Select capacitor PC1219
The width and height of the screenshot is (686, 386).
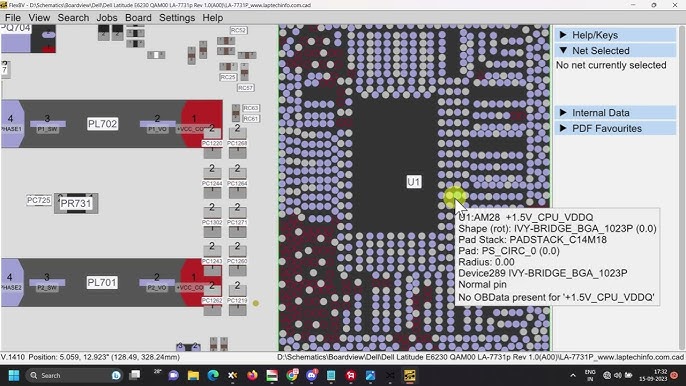tap(238, 301)
